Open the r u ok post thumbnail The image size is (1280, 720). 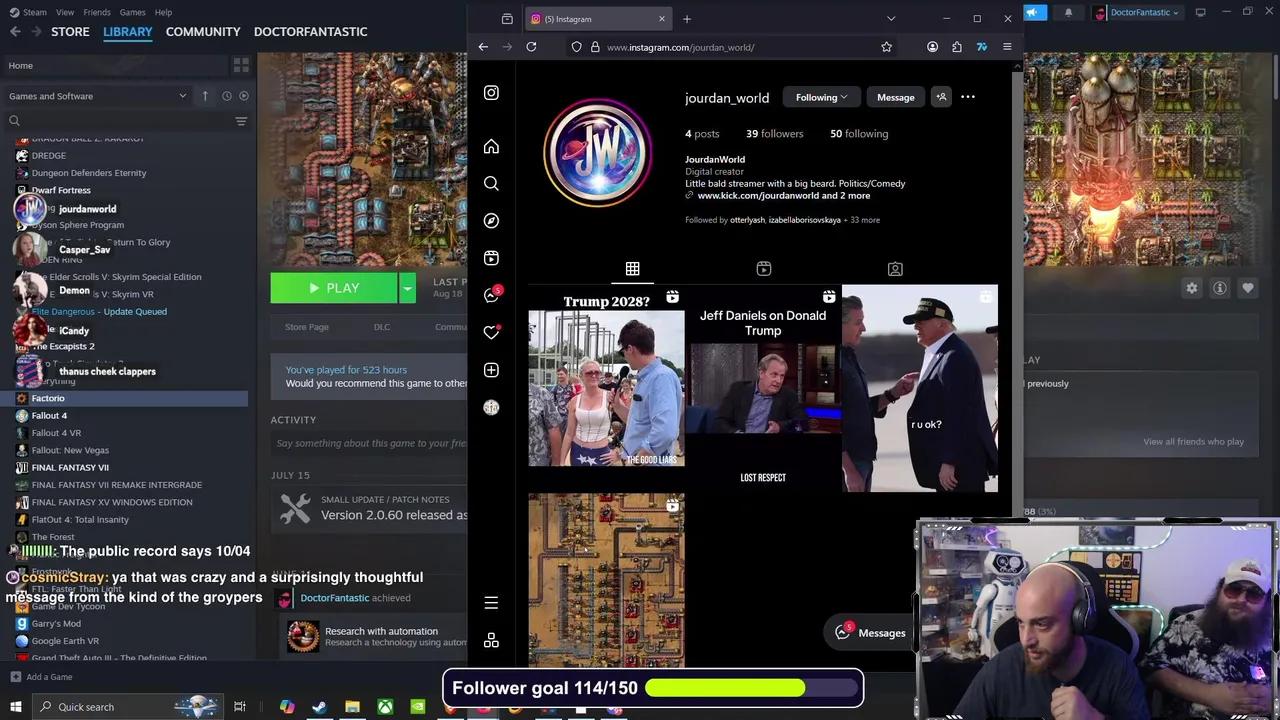tap(920, 388)
